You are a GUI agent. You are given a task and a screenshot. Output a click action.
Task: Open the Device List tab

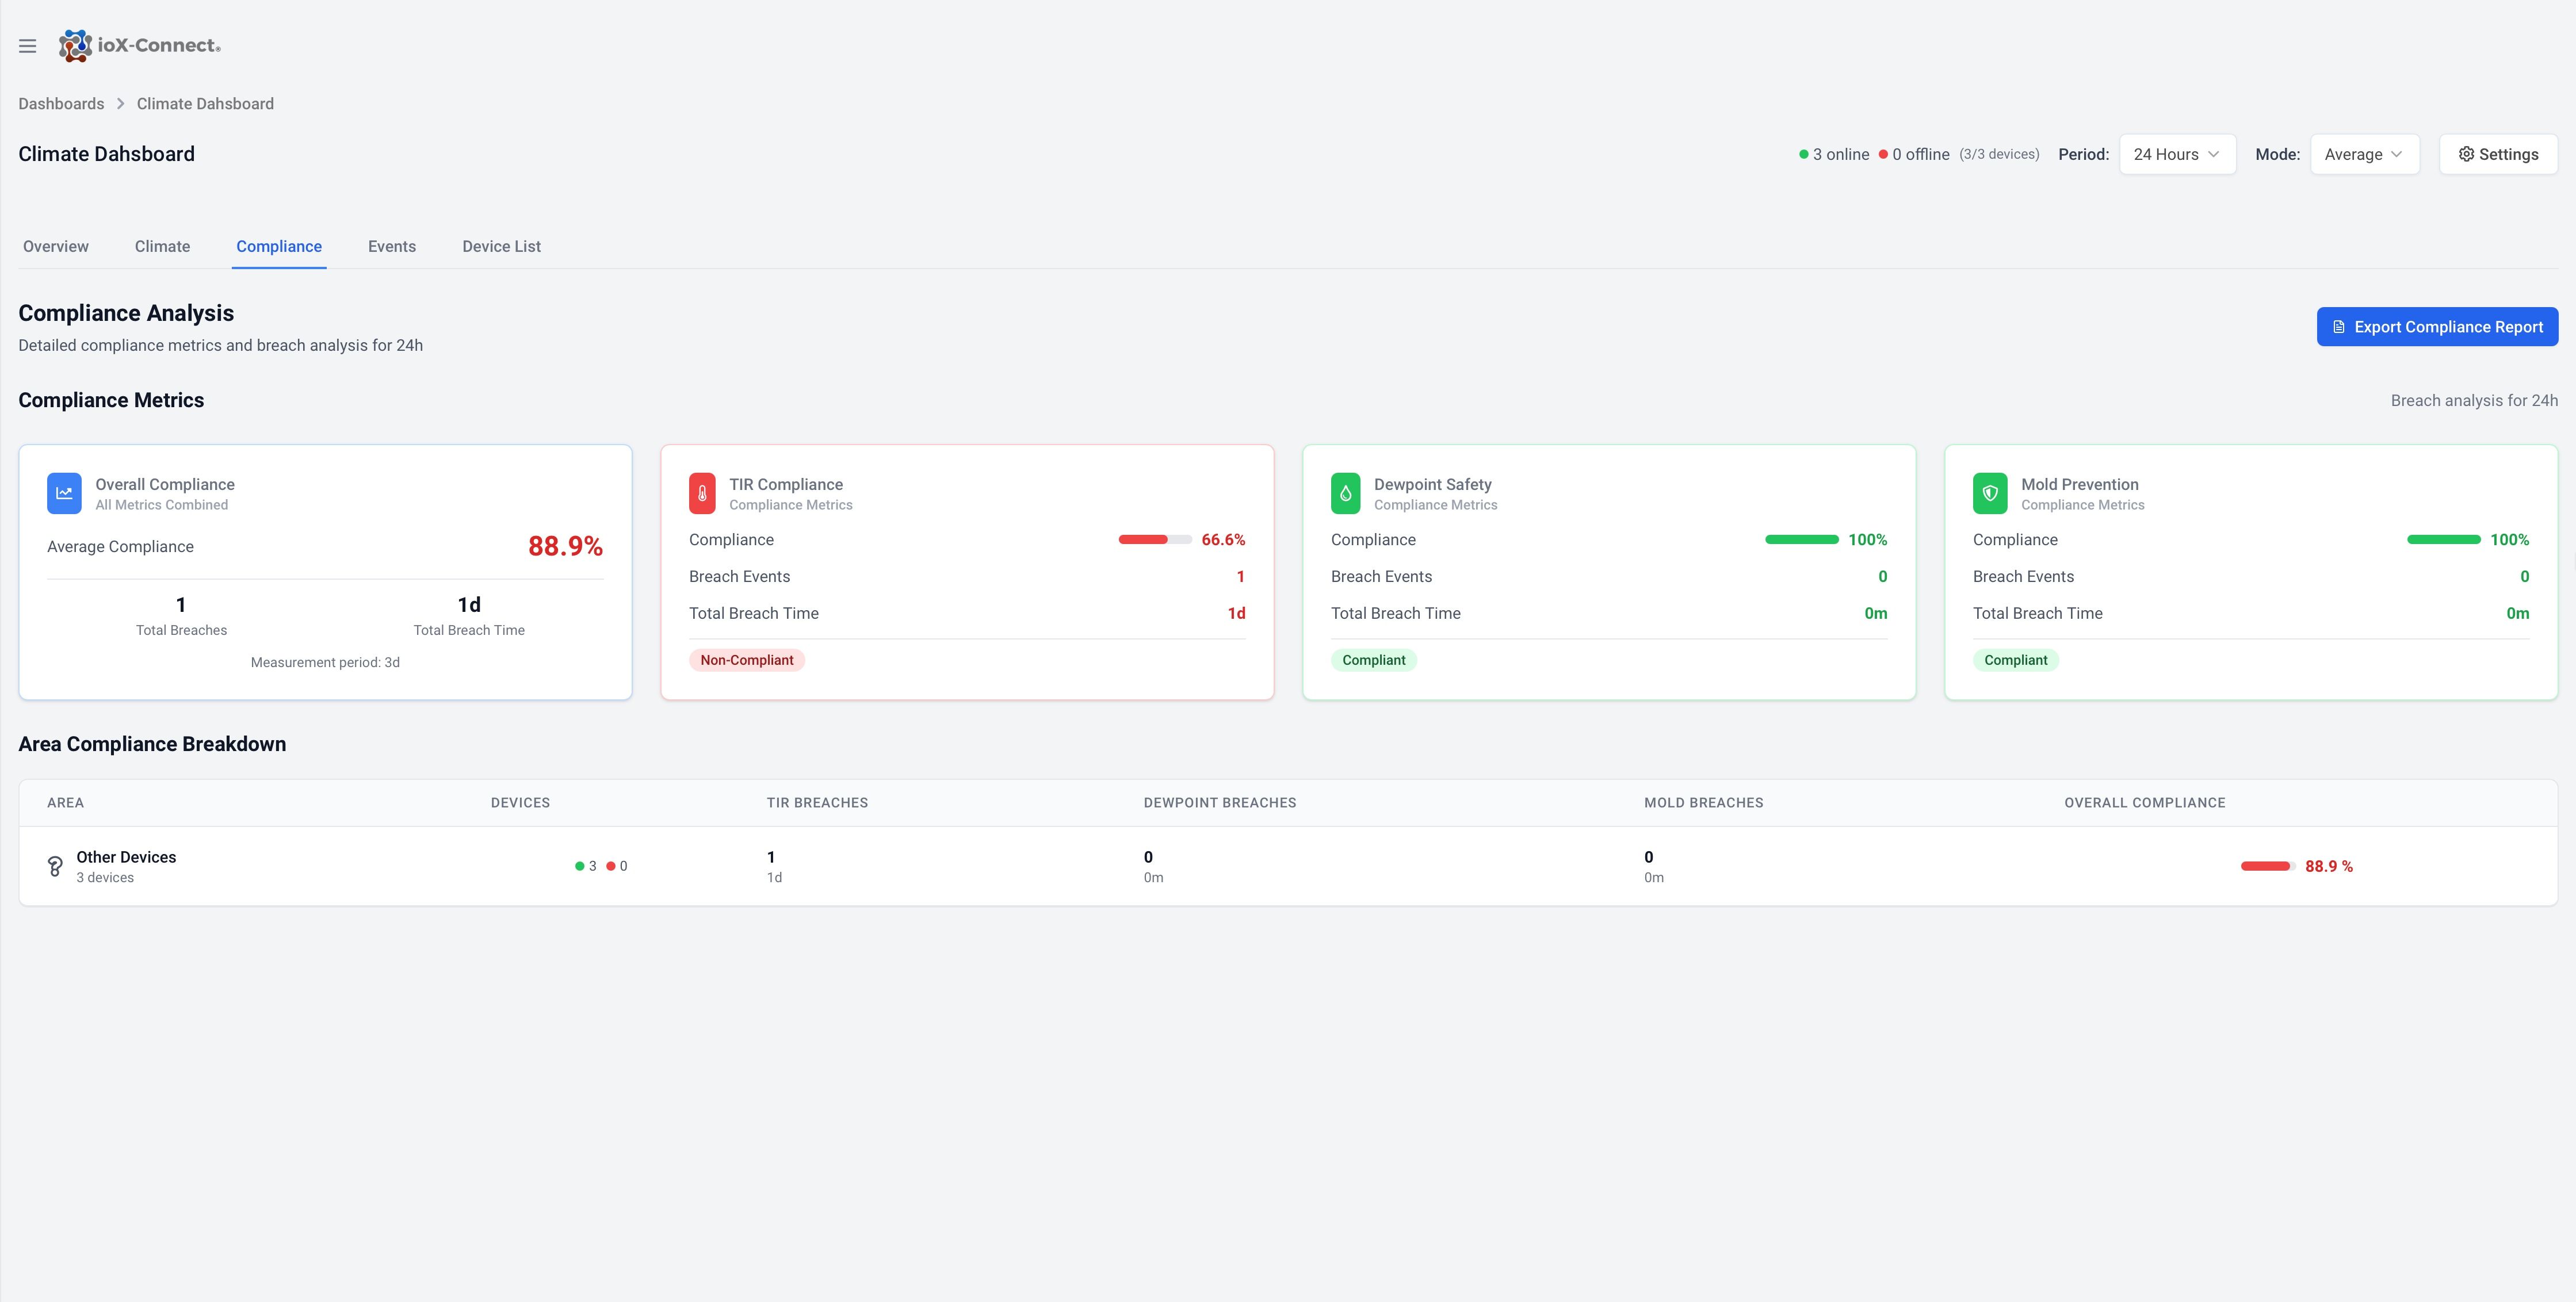(x=501, y=246)
